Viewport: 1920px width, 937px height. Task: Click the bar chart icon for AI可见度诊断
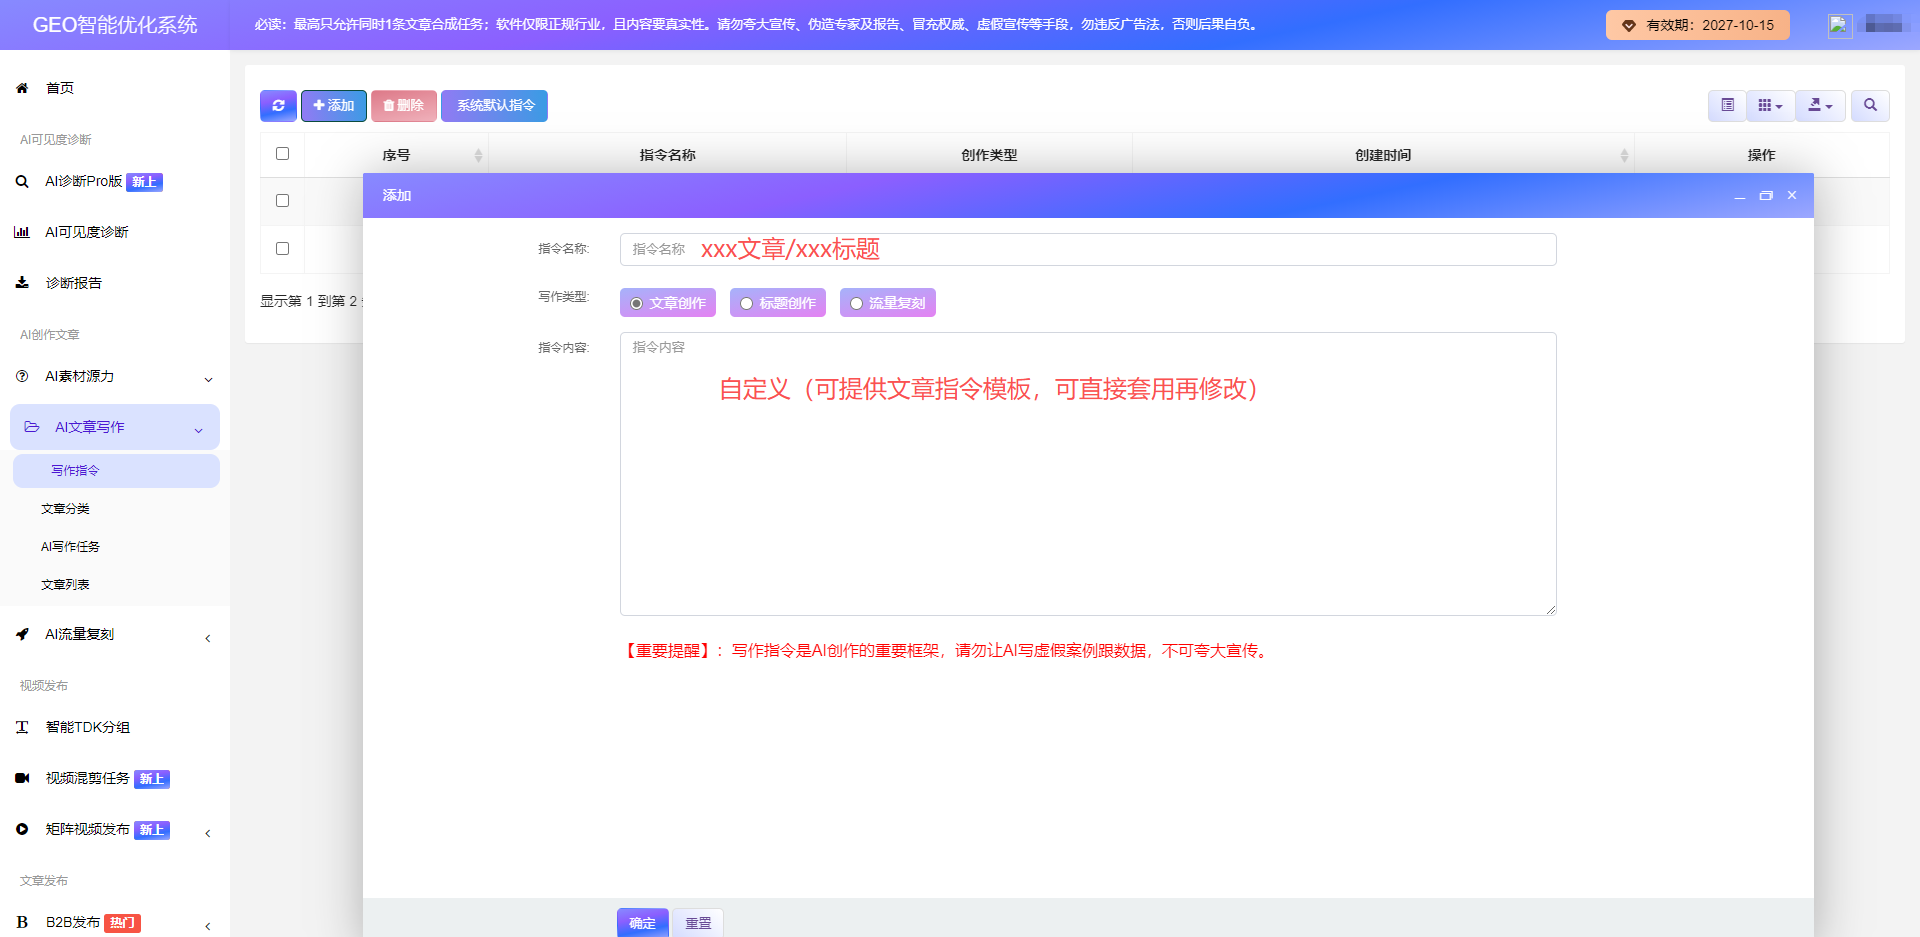tap(22, 232)
